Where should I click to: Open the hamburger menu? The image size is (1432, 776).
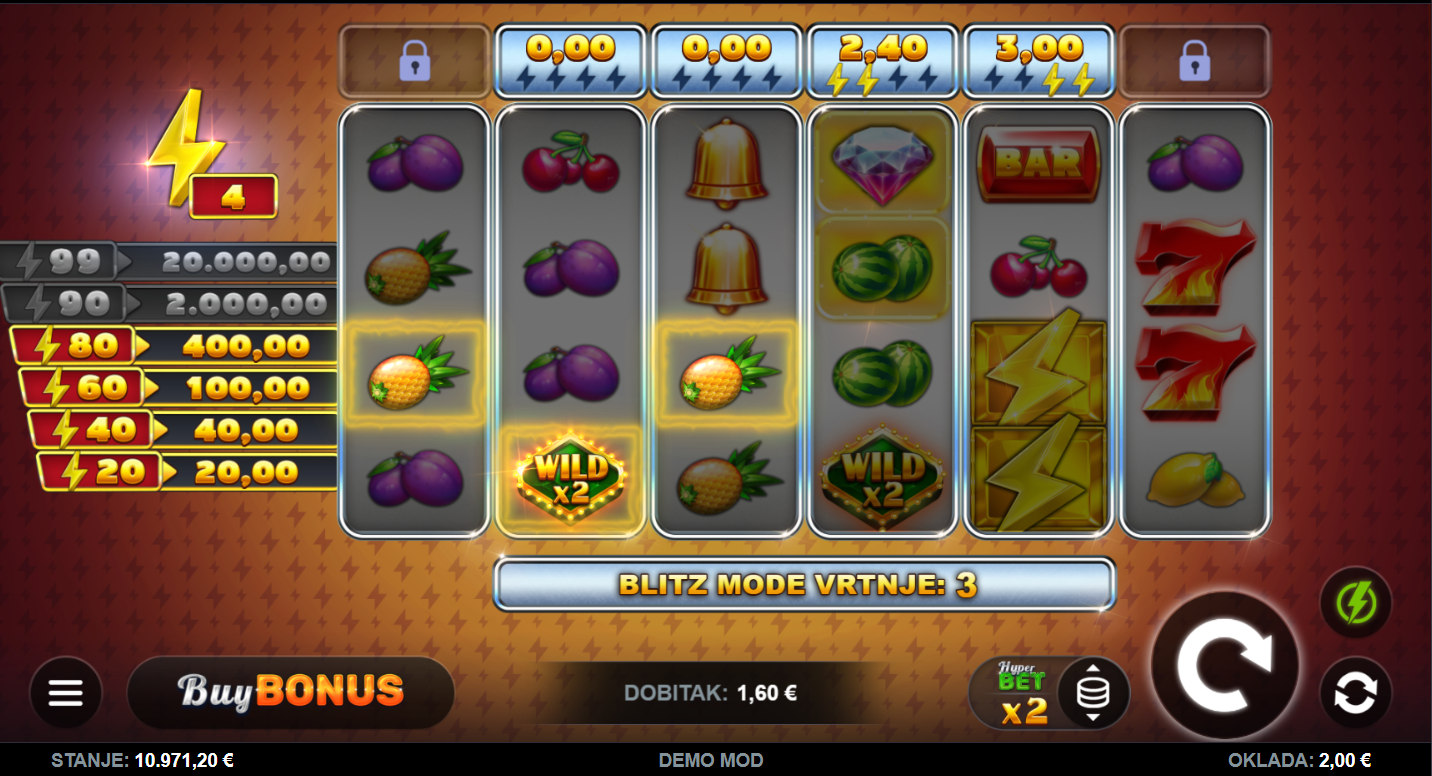[x=66, y=692]
